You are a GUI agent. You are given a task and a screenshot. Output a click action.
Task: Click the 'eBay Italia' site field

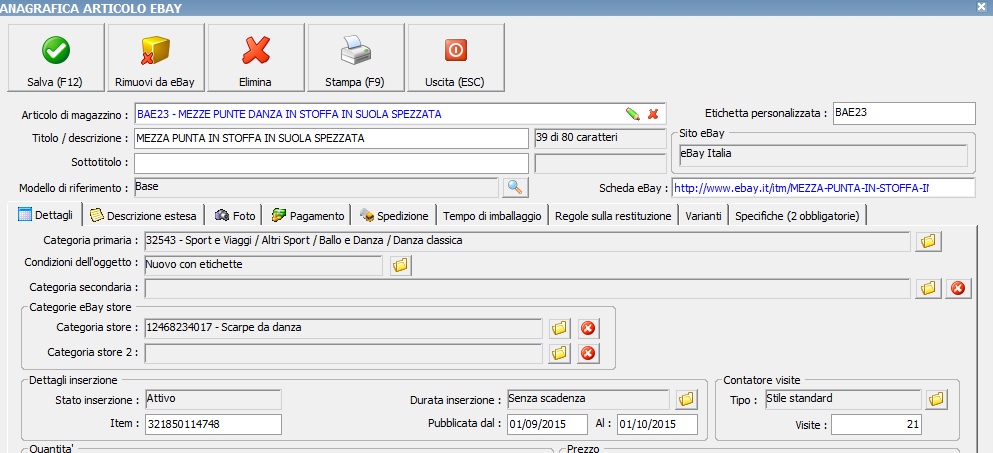coord(823,155)
